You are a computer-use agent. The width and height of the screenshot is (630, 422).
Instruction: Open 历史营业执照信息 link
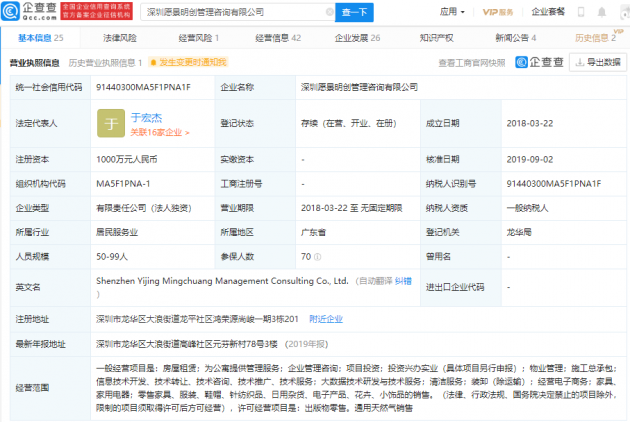[x=105, y=63]
